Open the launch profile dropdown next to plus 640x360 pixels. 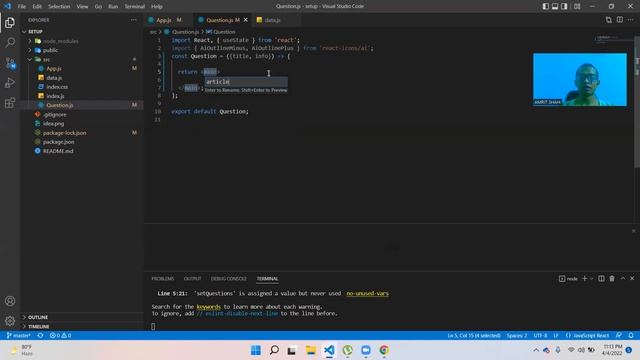[x=591, y=279]
